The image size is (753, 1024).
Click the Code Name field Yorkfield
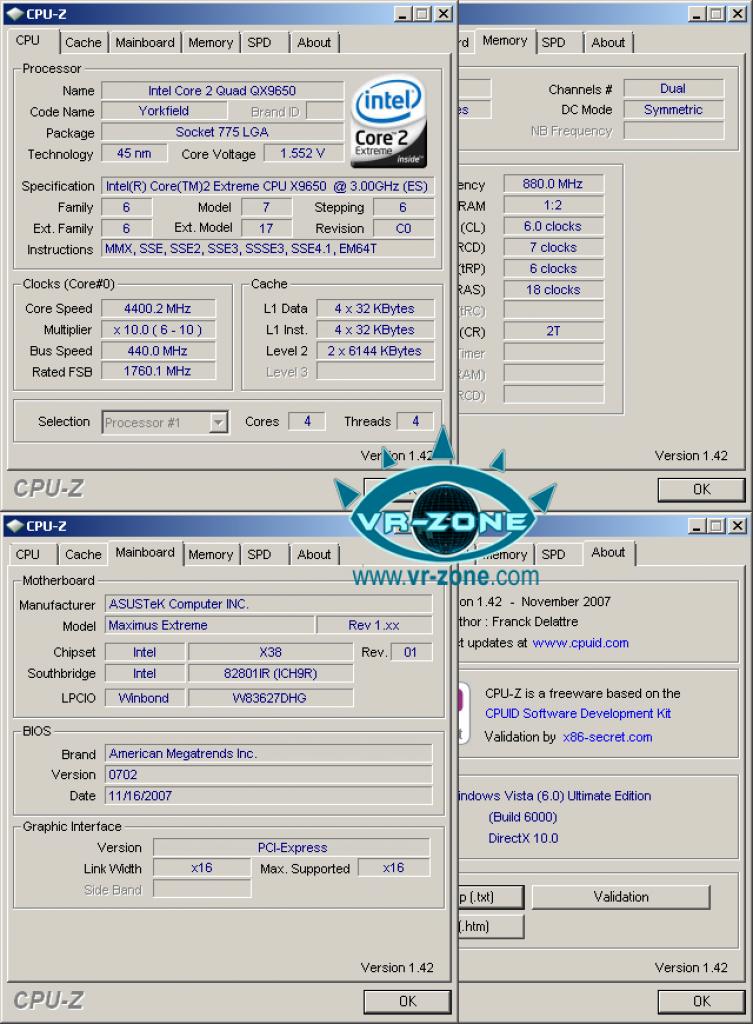pyautogui.click(x=164, y=111)
